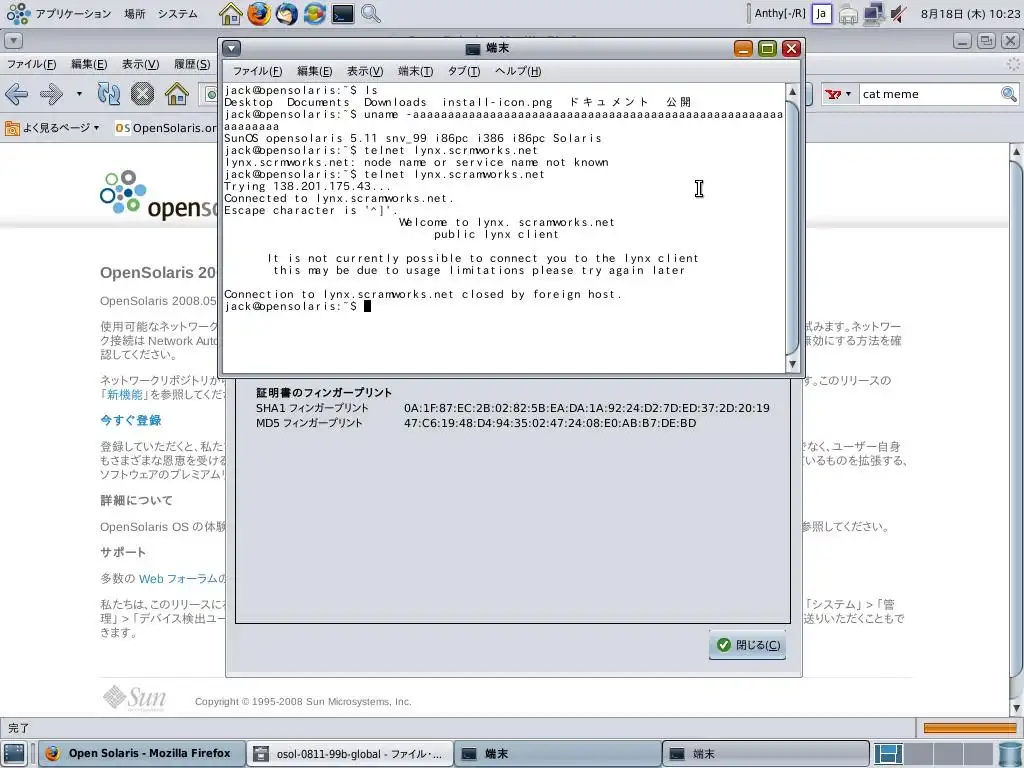Open the search magnifier in top panel
The image size is (1024, 768).
coord(370,14)
